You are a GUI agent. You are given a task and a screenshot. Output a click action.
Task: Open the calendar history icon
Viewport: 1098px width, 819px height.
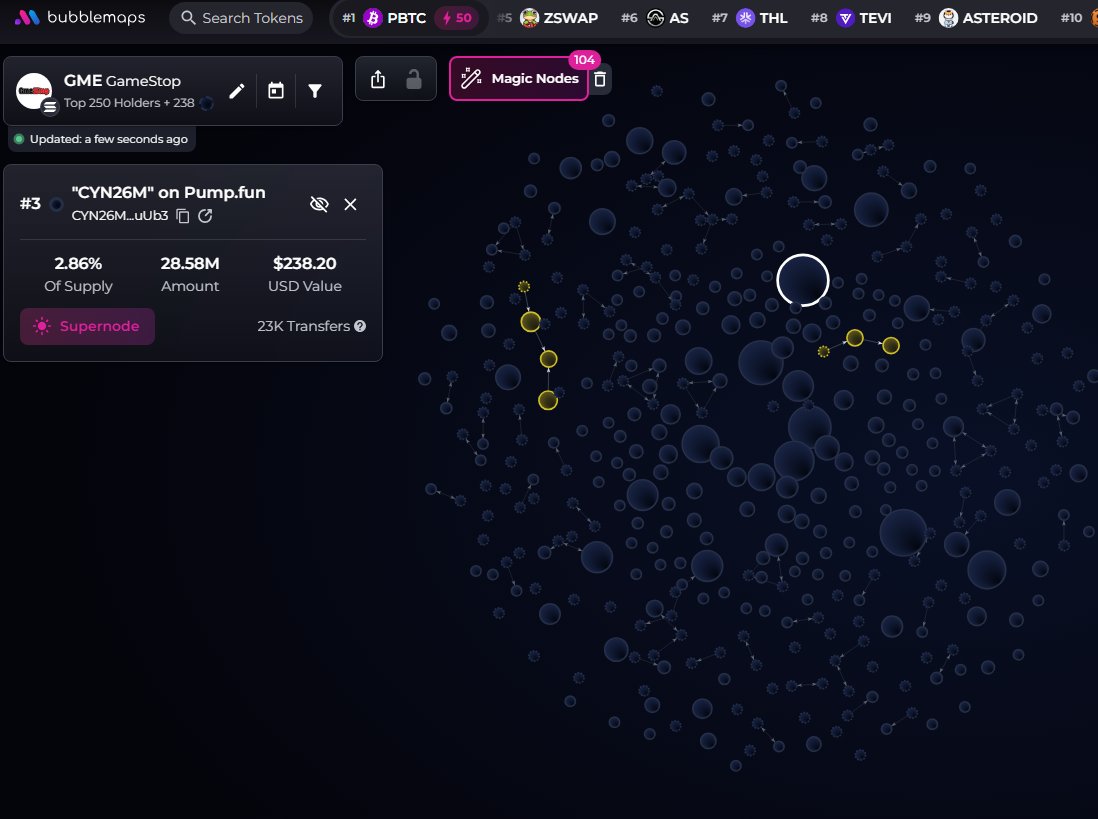(x=276, y=91)
